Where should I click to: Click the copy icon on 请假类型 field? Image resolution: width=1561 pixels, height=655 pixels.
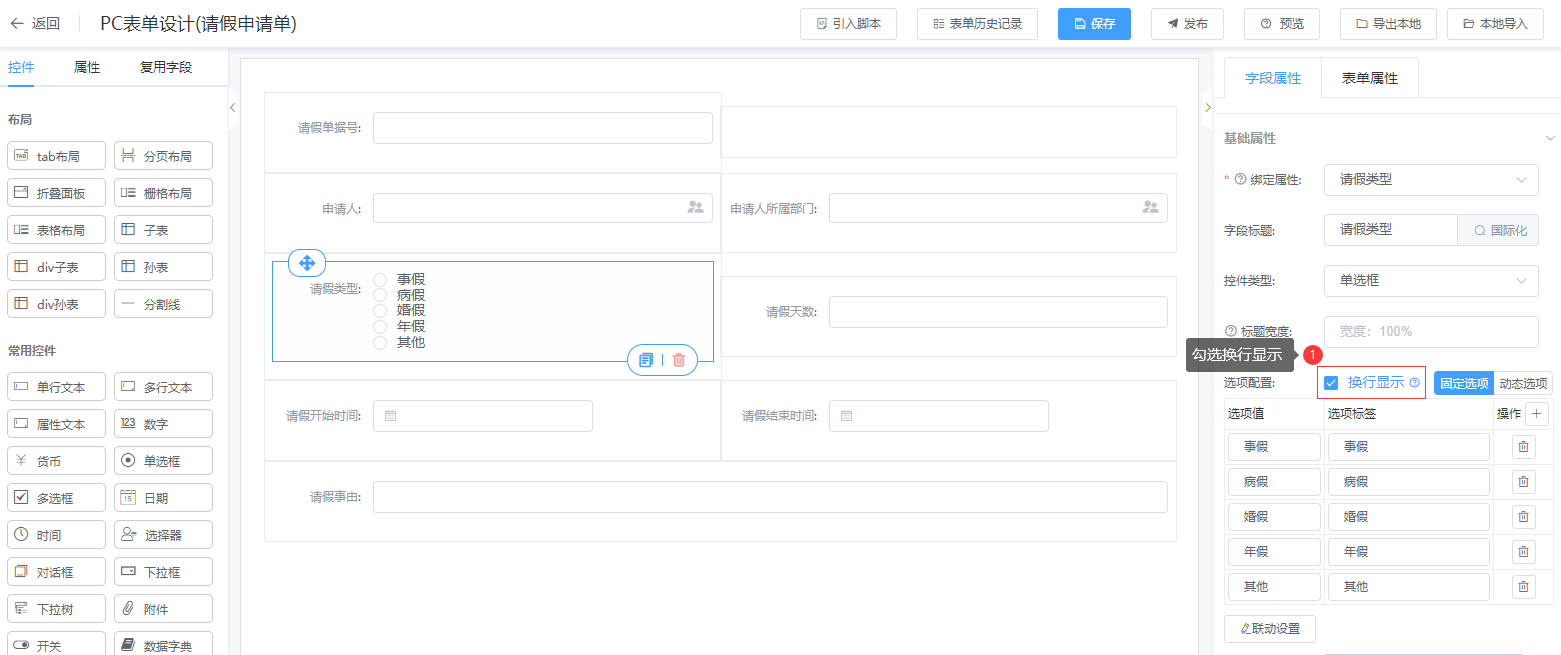[x=646, y=360]
